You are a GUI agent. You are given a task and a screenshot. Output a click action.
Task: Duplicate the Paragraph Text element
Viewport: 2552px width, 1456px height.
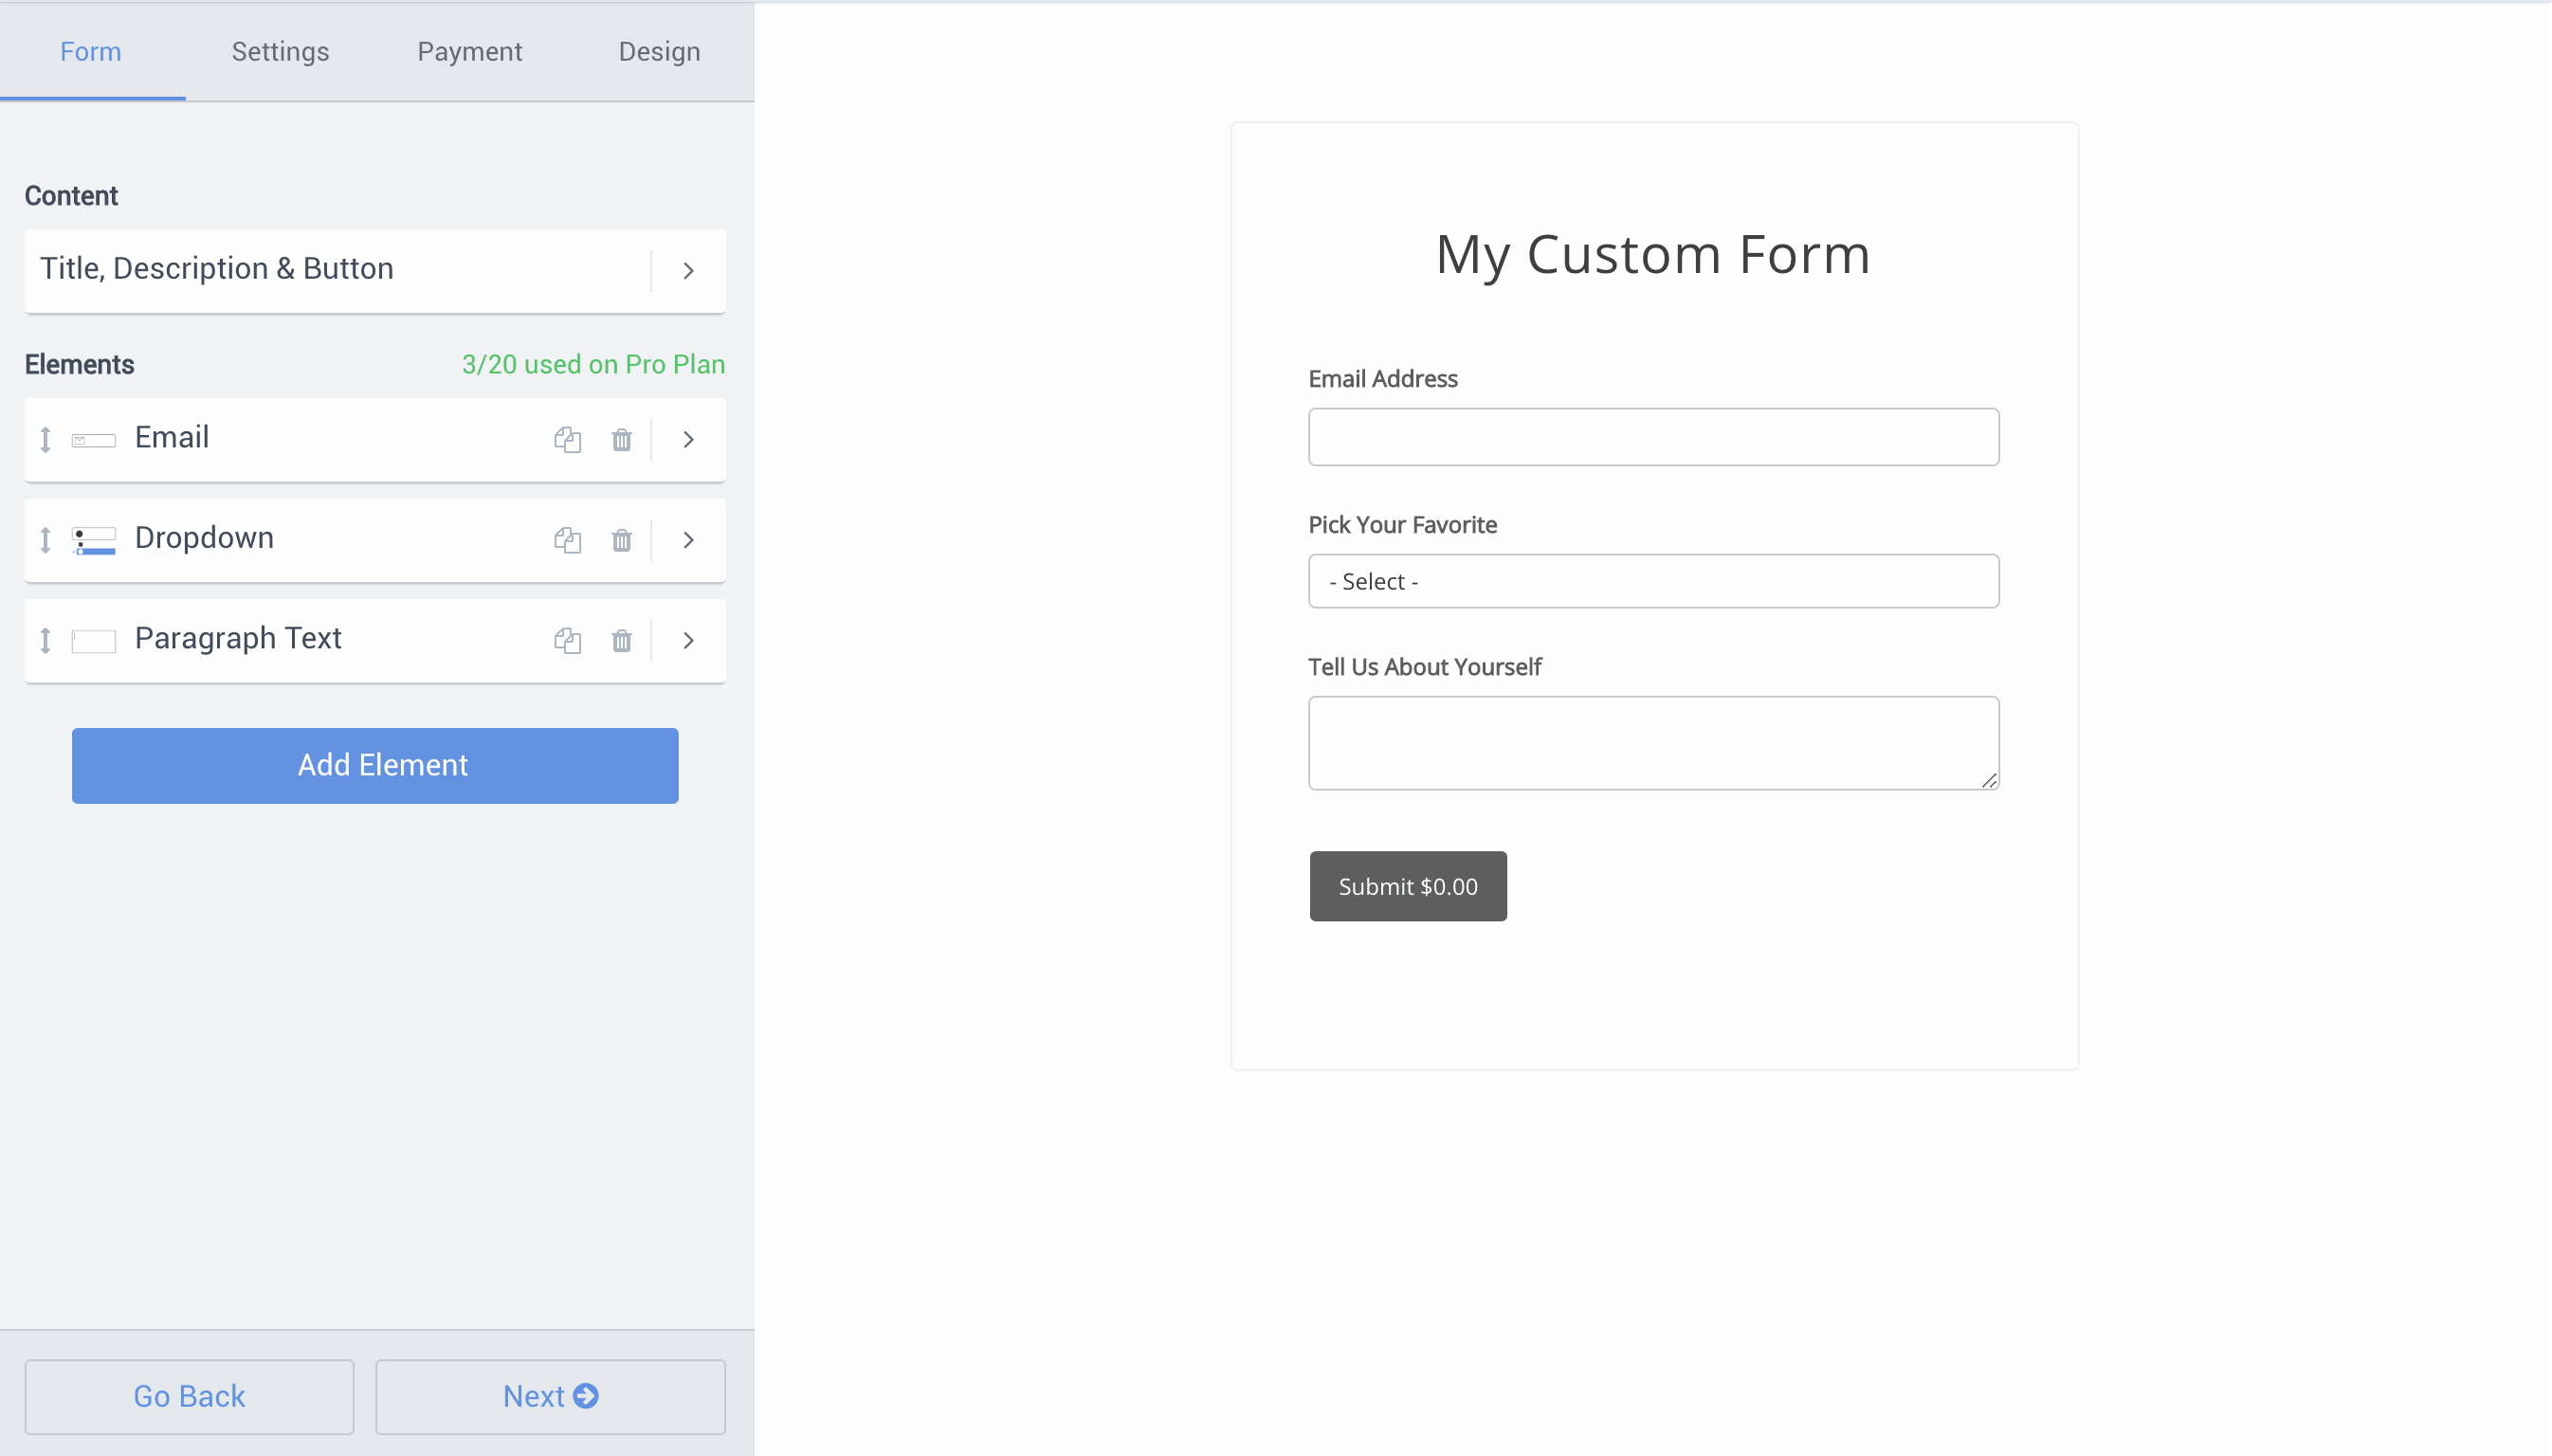pos(568,641)
